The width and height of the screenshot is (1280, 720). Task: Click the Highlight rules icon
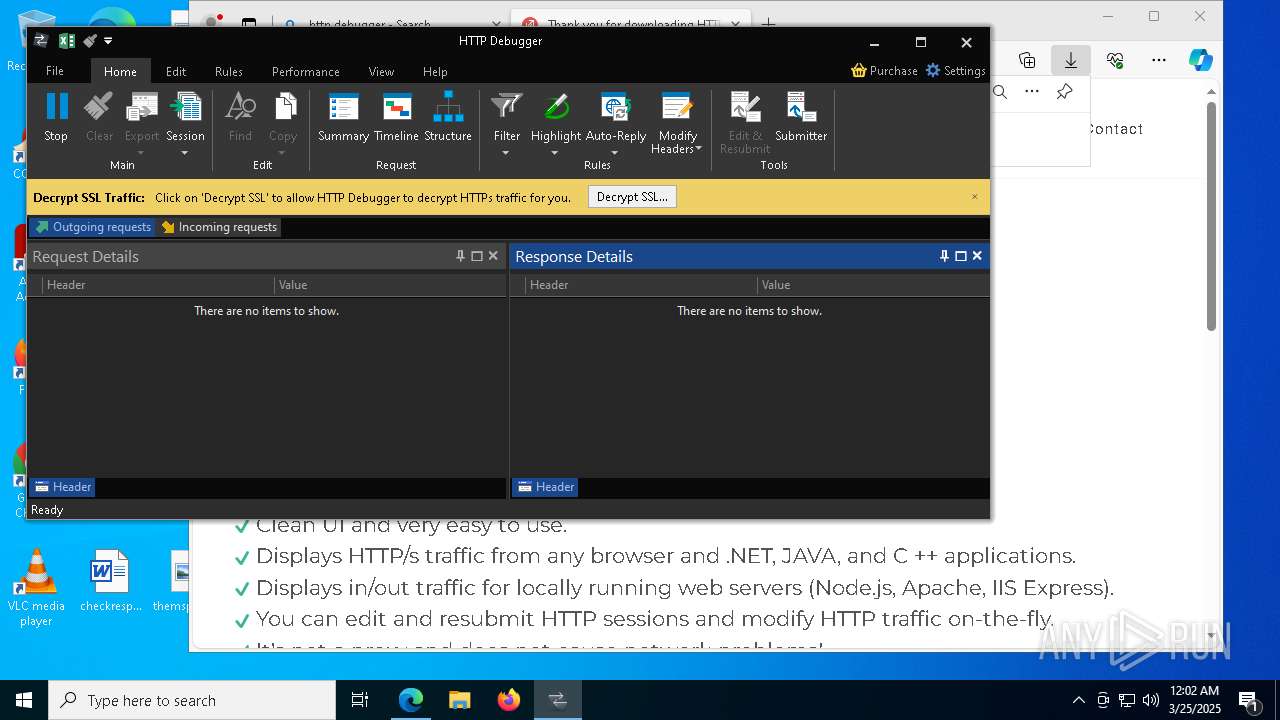pos(556,106)
